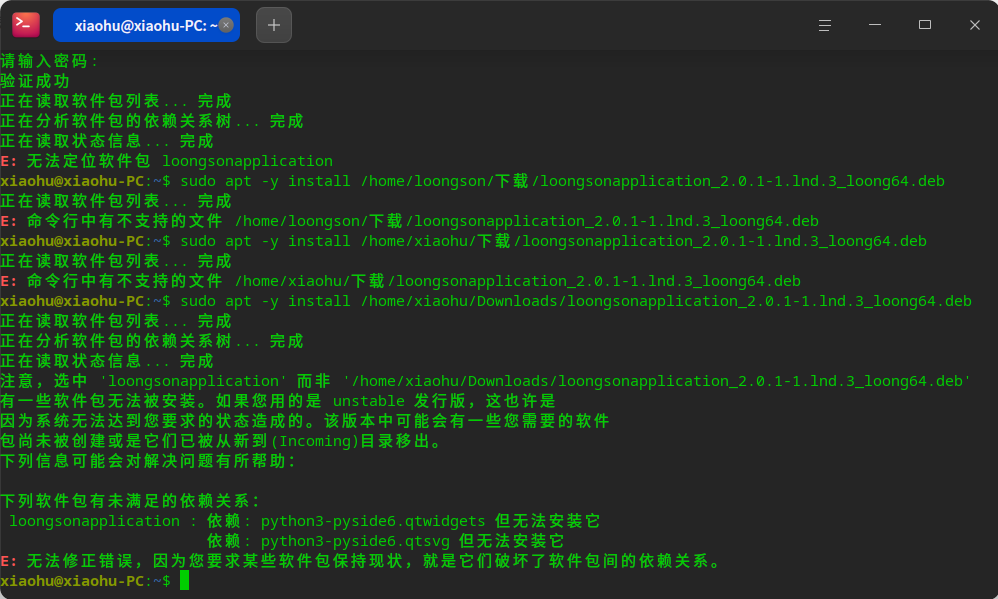998x599 pixels.
Task: Click the python3-pyside6.qtsvg dependency line
Action: click(x=386, y=541)
